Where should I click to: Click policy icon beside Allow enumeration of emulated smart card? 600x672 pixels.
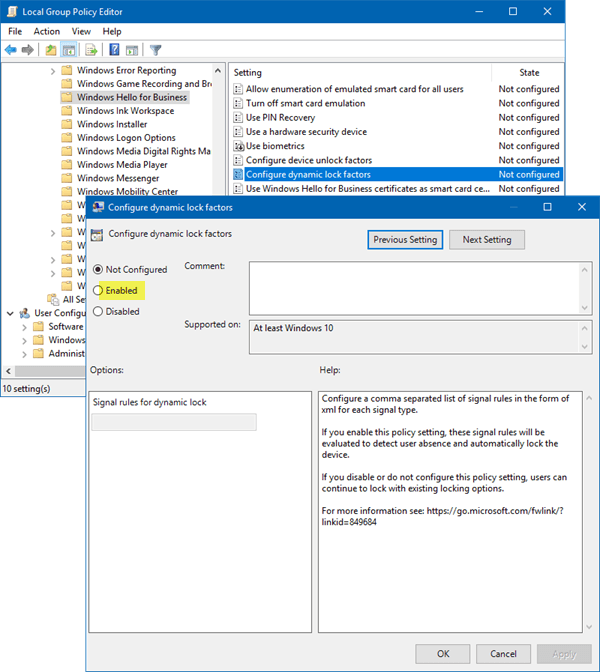coord(238,89)
